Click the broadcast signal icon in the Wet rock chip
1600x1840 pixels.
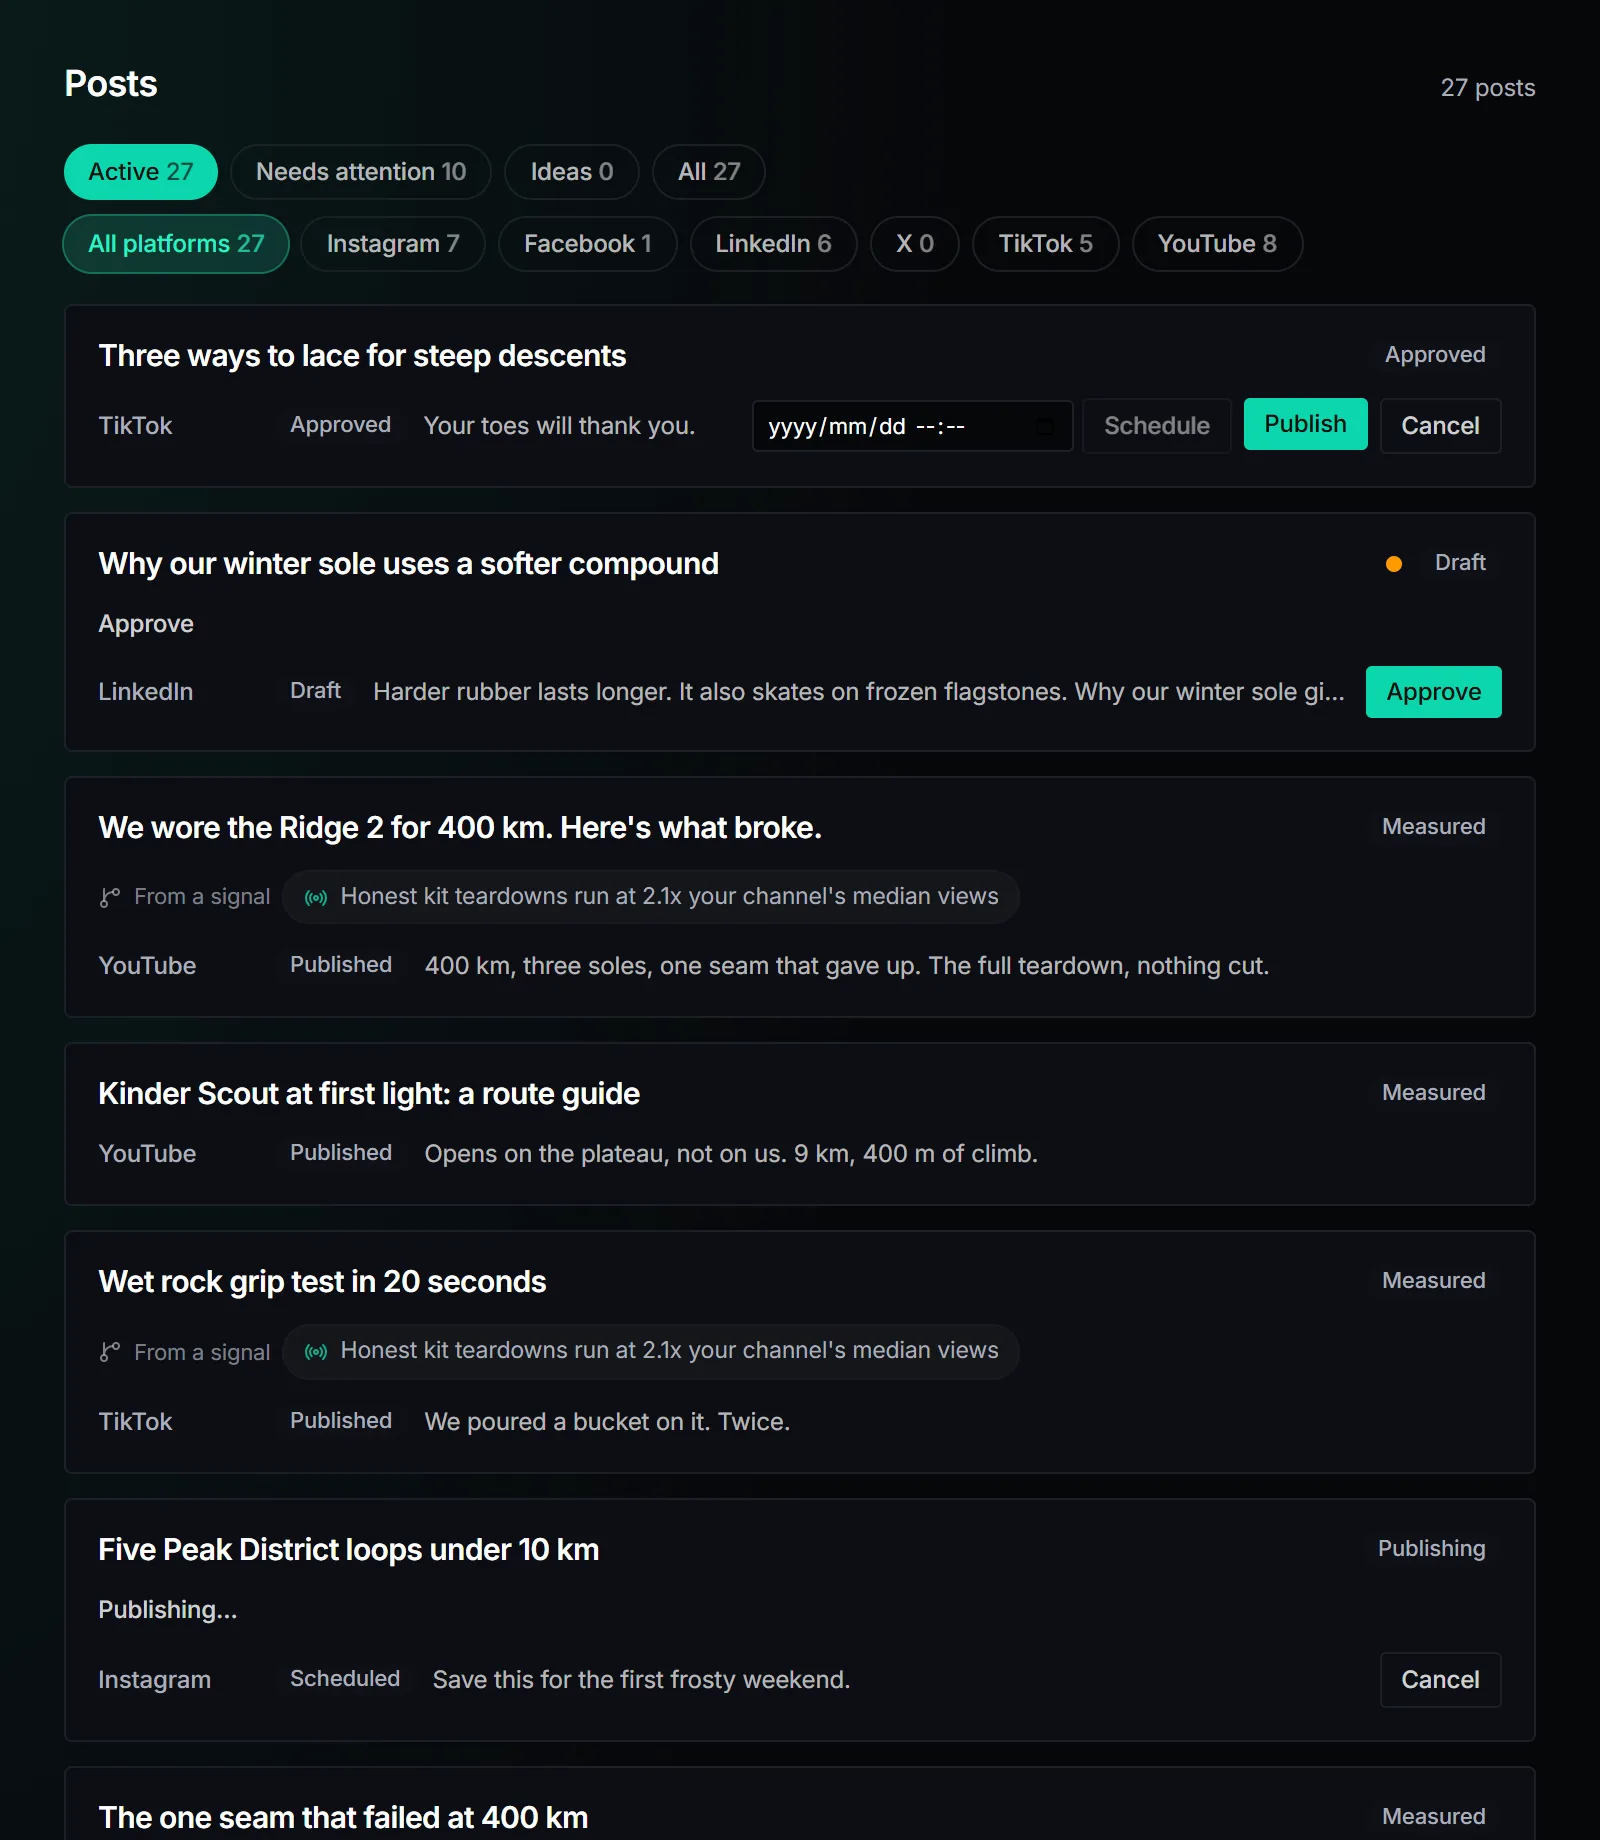(316, 1352)
